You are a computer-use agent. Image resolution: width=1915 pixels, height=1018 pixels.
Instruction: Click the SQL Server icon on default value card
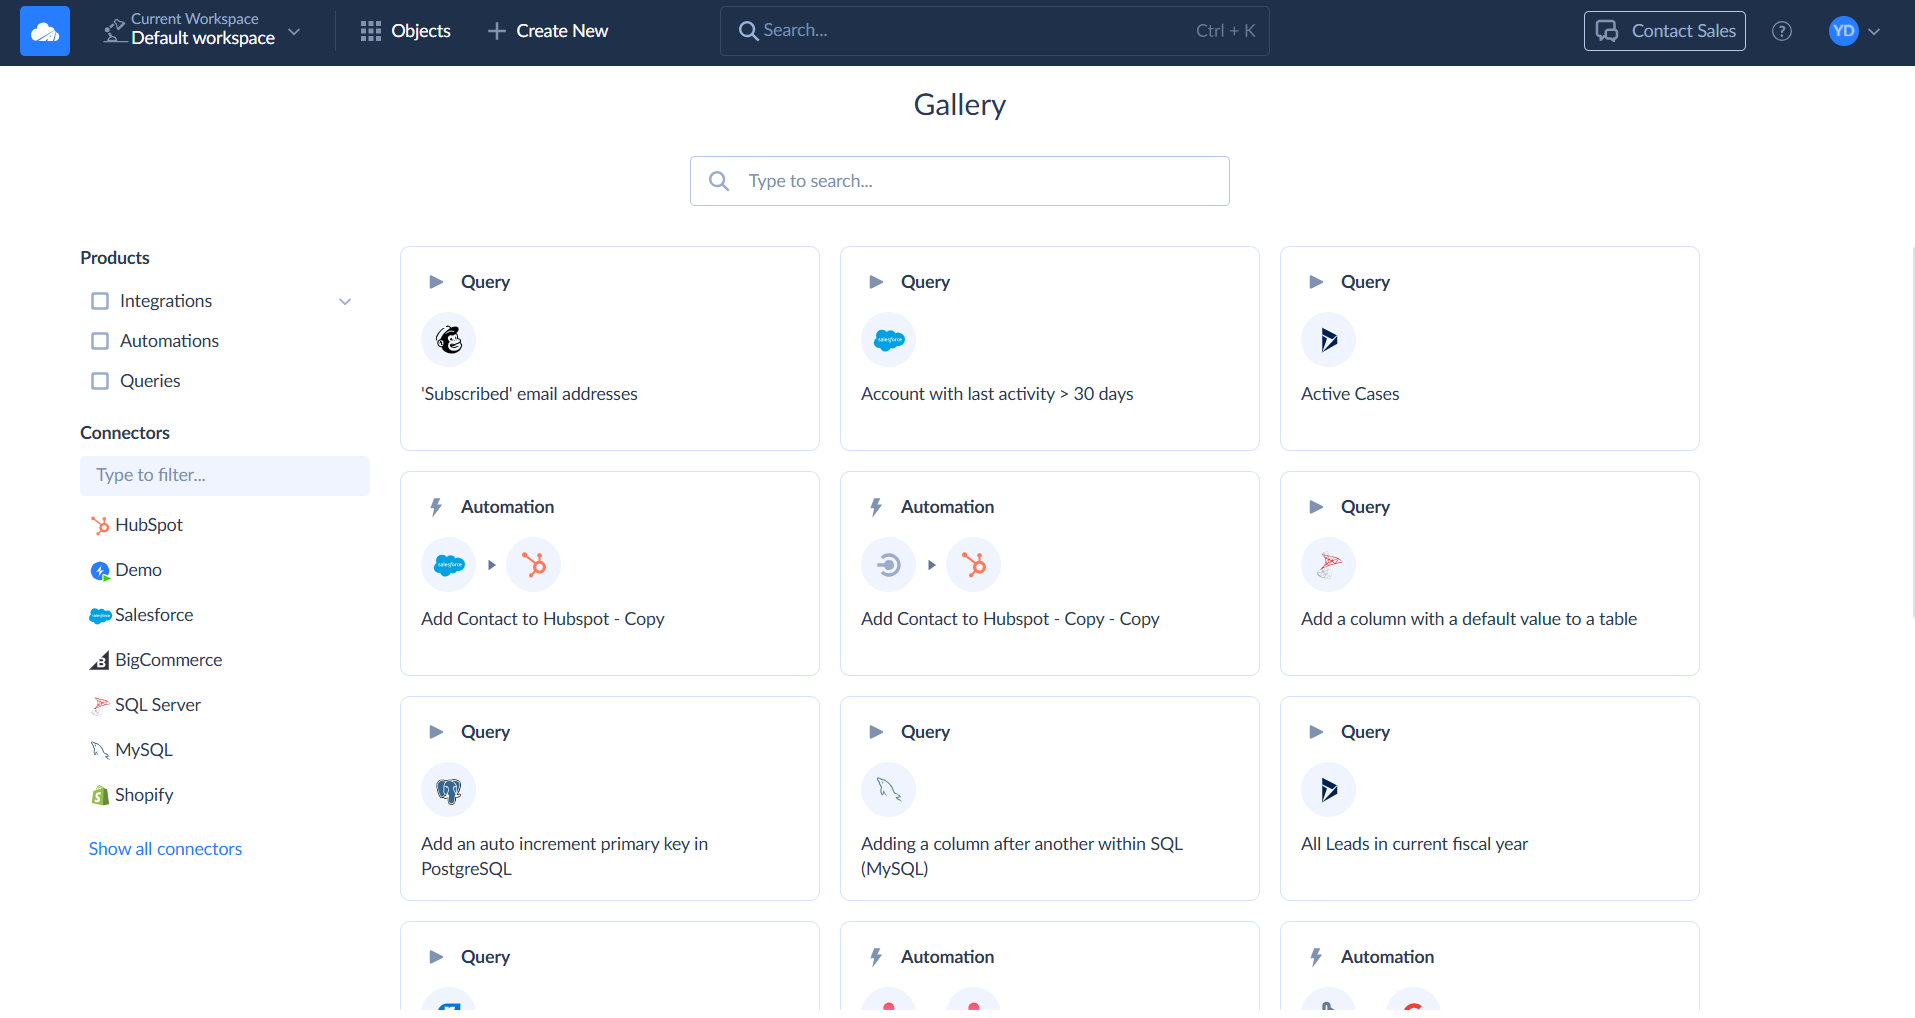click(x=1328, y=565)
